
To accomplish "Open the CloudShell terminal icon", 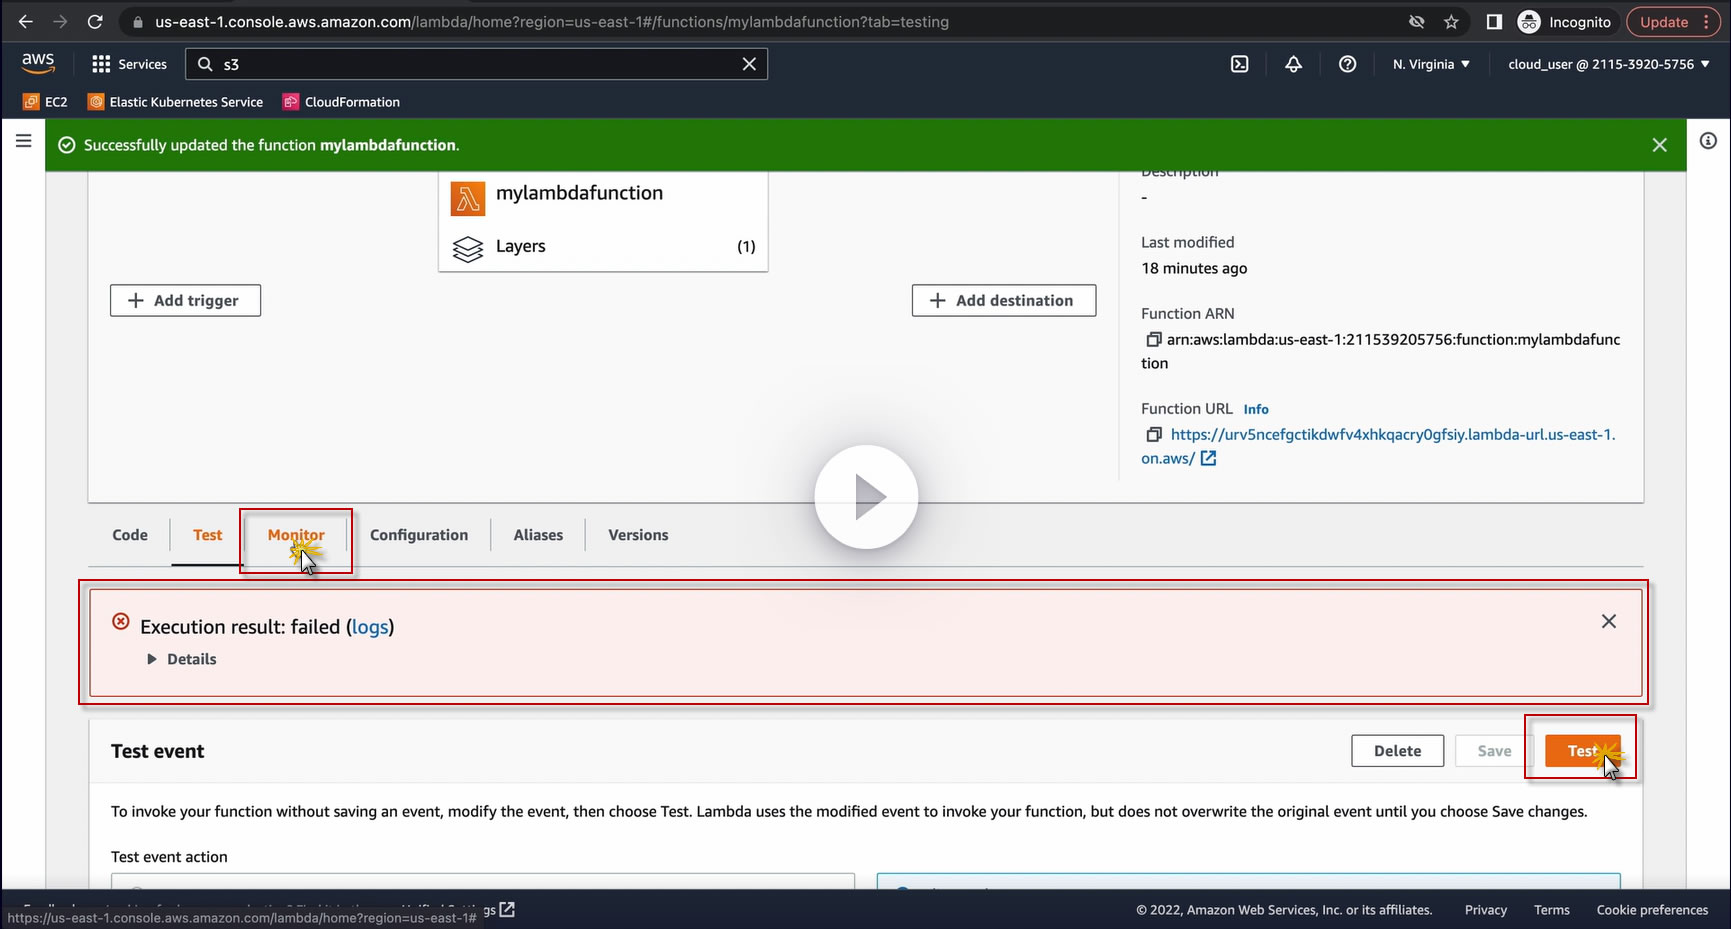I will [1240, 64].
